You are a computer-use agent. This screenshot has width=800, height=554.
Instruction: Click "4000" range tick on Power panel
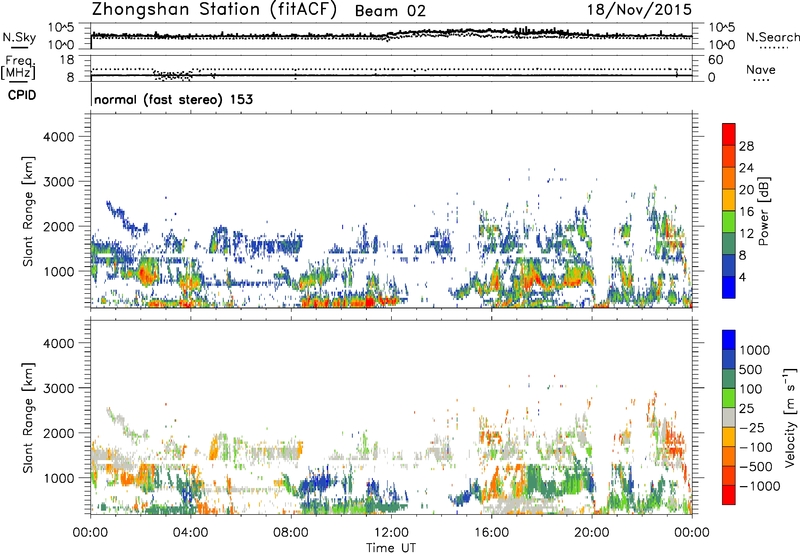click(59, 137)
